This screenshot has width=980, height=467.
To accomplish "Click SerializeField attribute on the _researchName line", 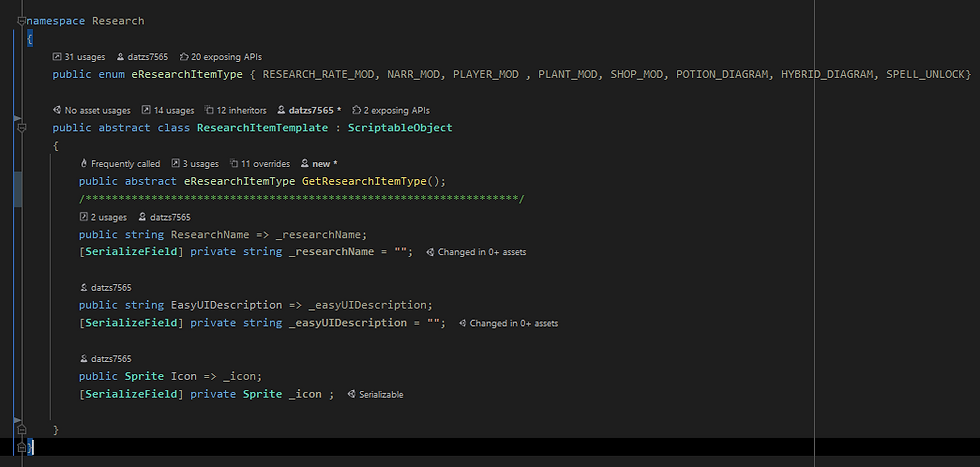I will tap(131, 252).
